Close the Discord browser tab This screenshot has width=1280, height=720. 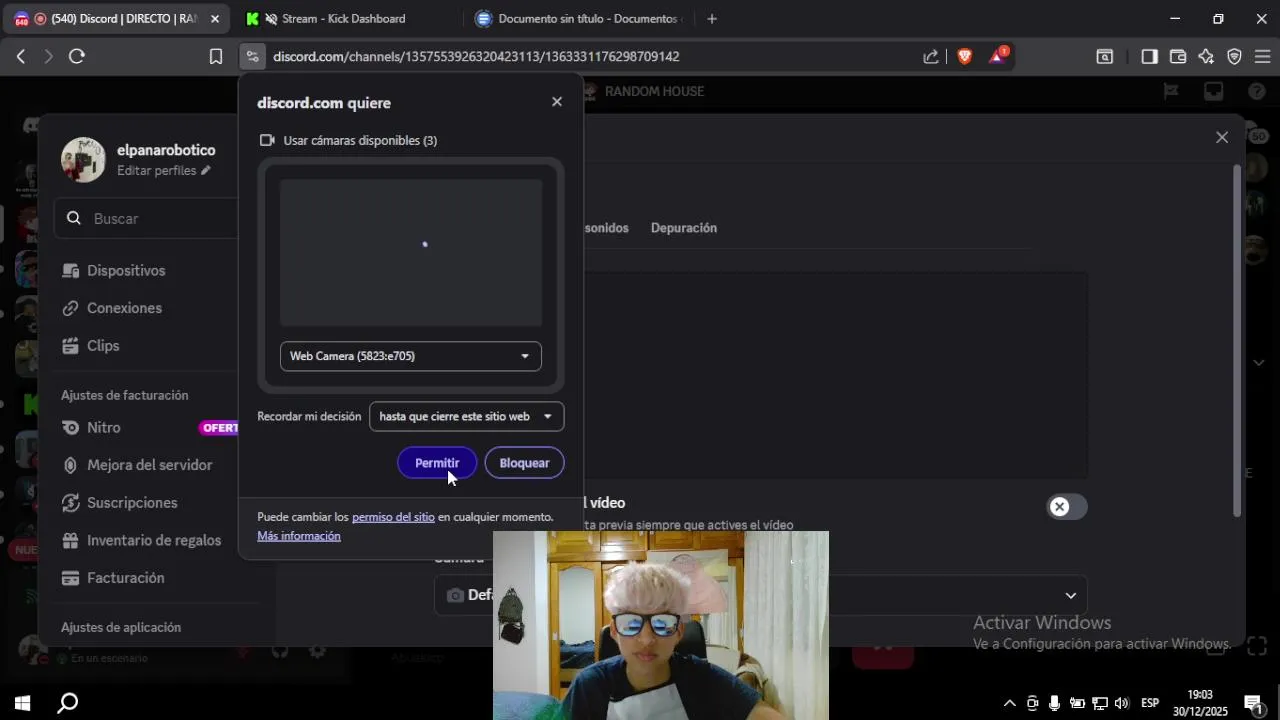[x=214, y=18]
